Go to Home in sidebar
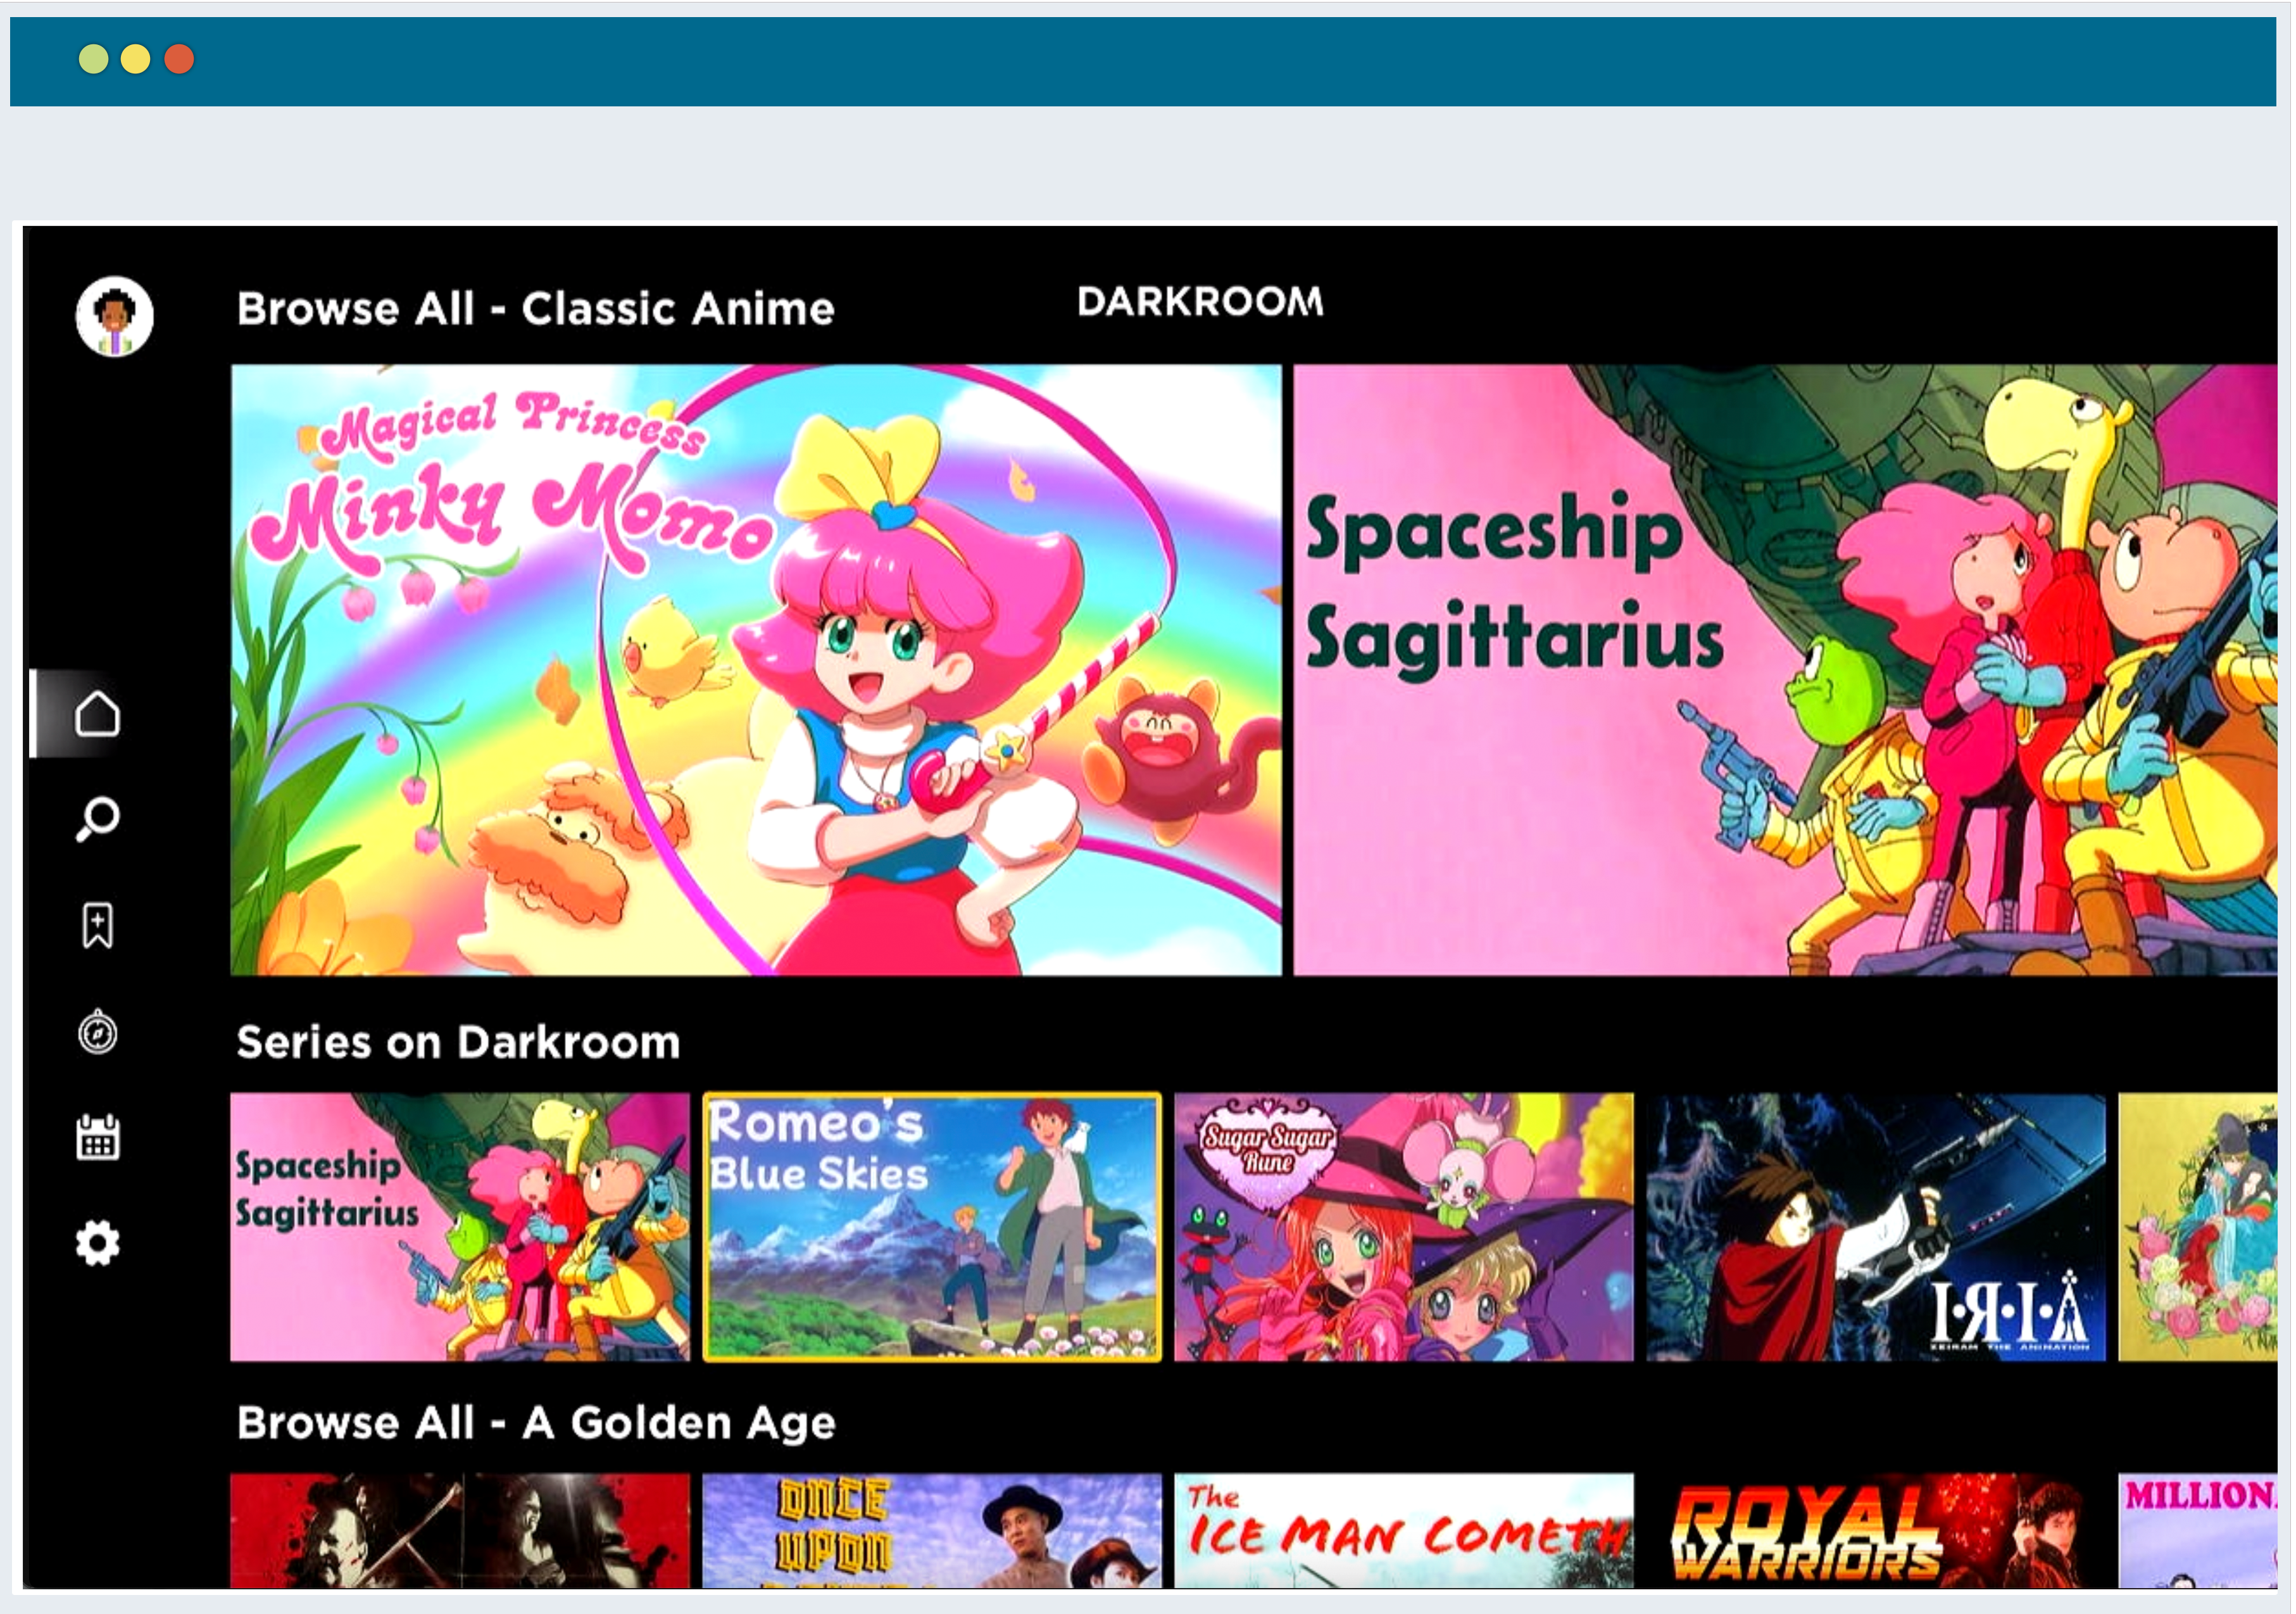 coord(97,714)
